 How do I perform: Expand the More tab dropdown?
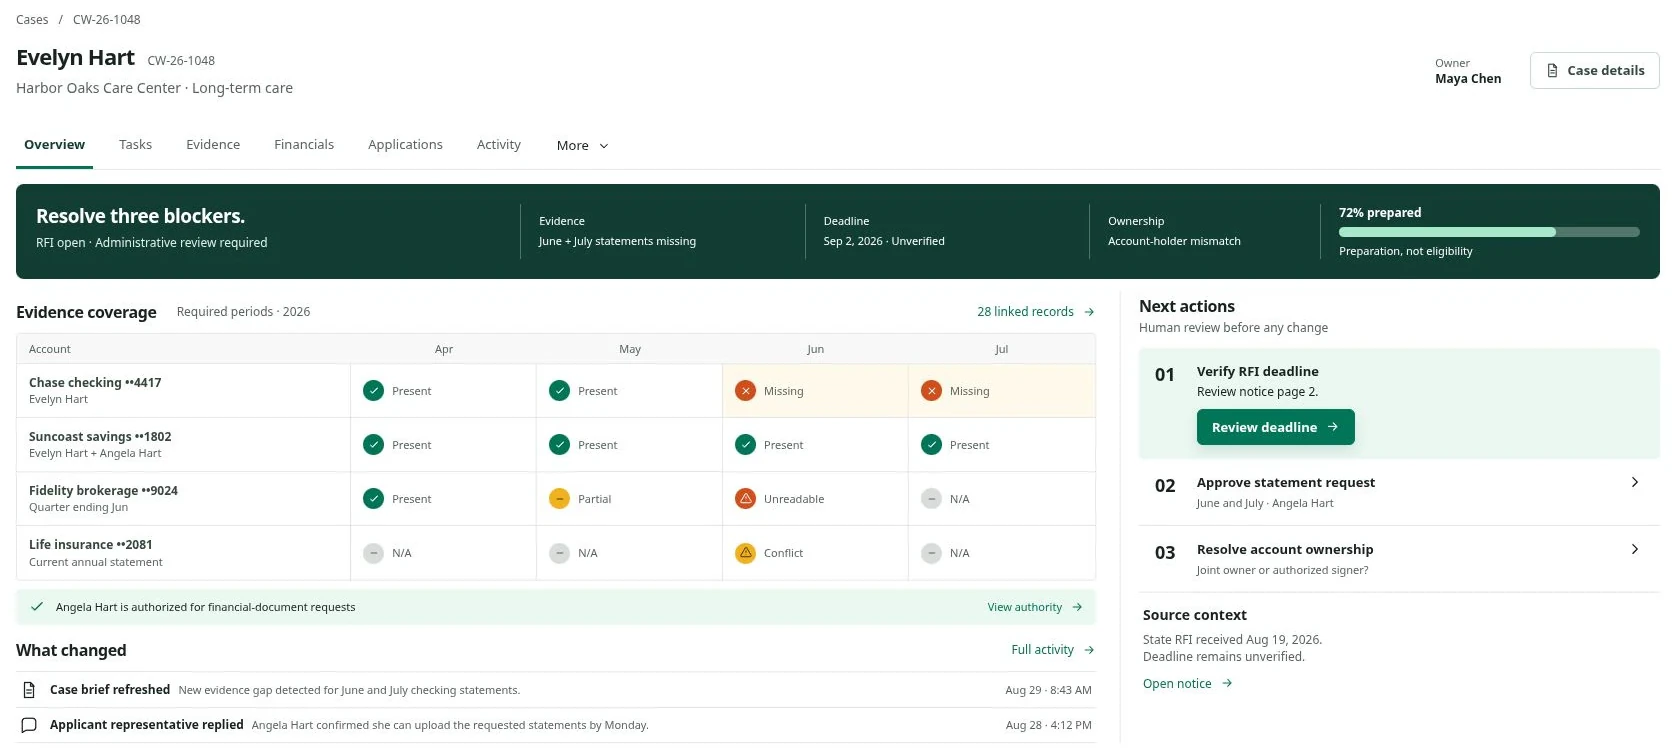pyautogui.click(x=583, y=146)
